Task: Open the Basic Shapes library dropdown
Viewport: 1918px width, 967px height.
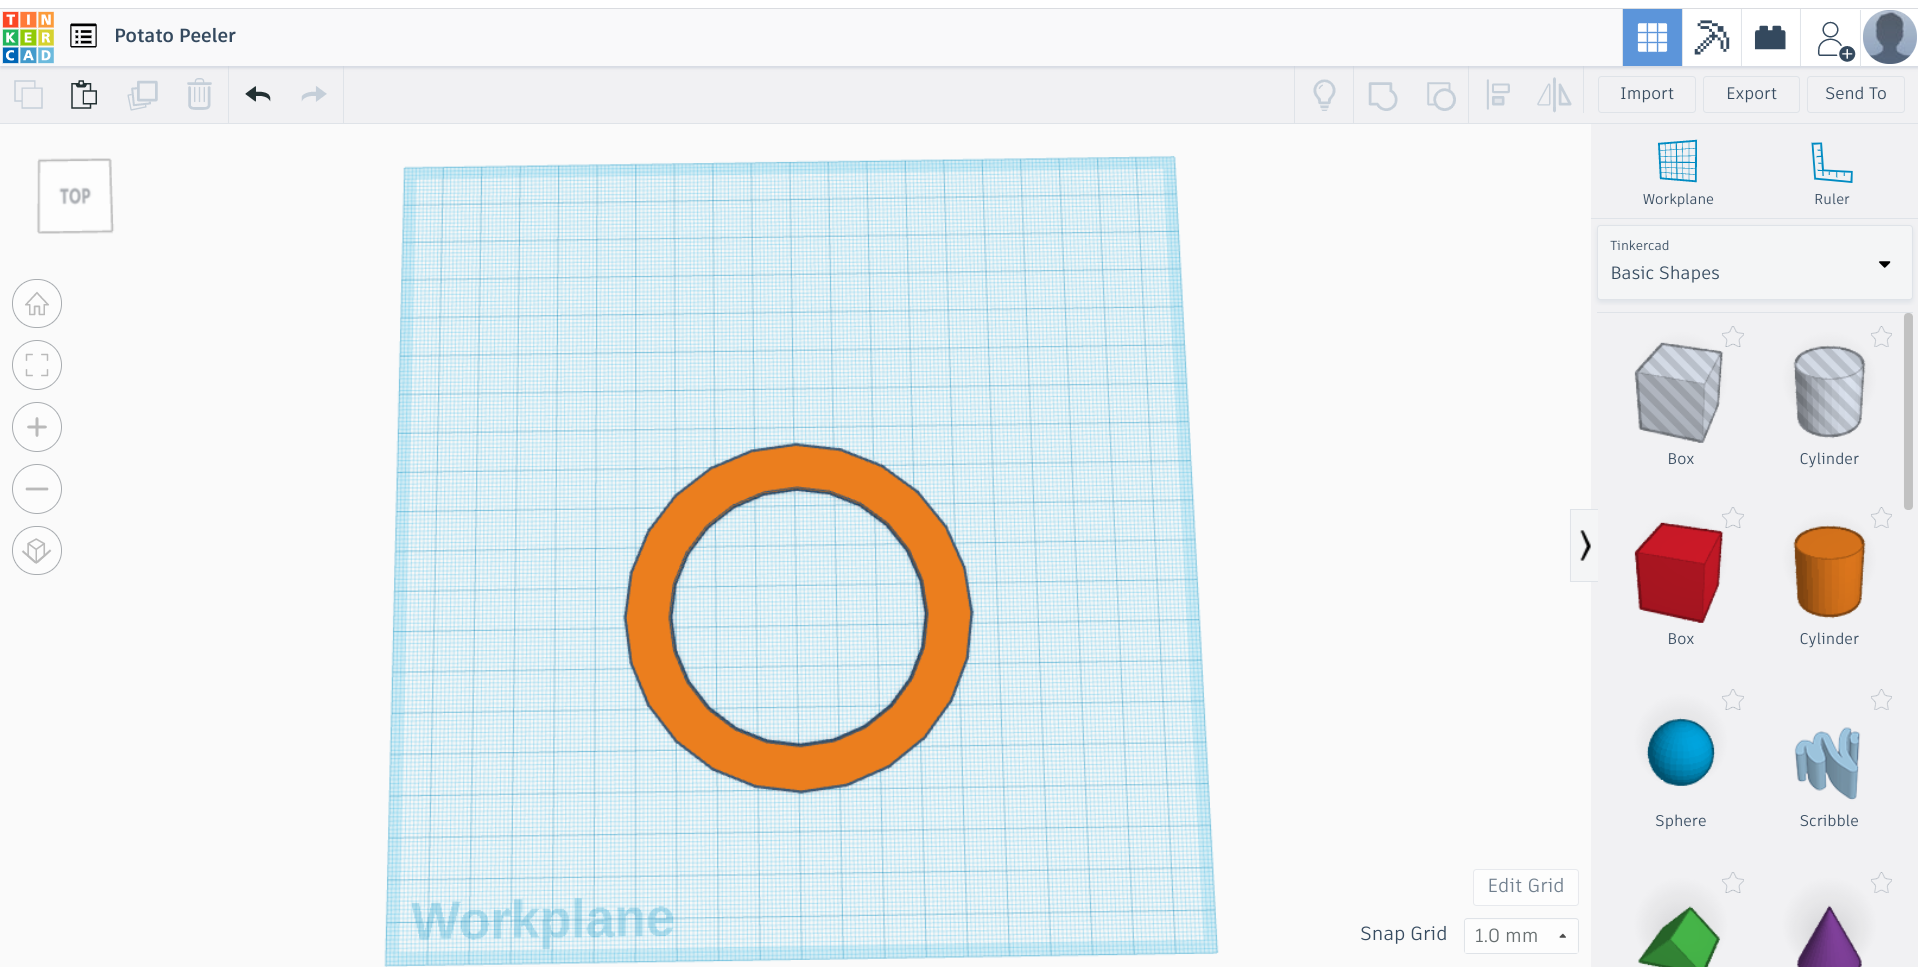Action: [x=1754, y=262]
